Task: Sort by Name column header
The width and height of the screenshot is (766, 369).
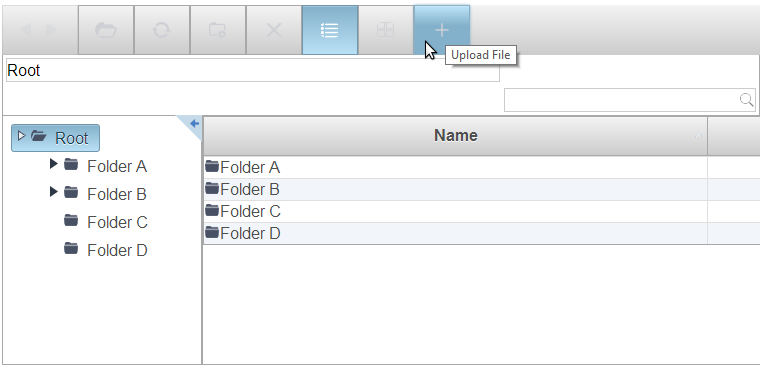Action: coord(455,135)
